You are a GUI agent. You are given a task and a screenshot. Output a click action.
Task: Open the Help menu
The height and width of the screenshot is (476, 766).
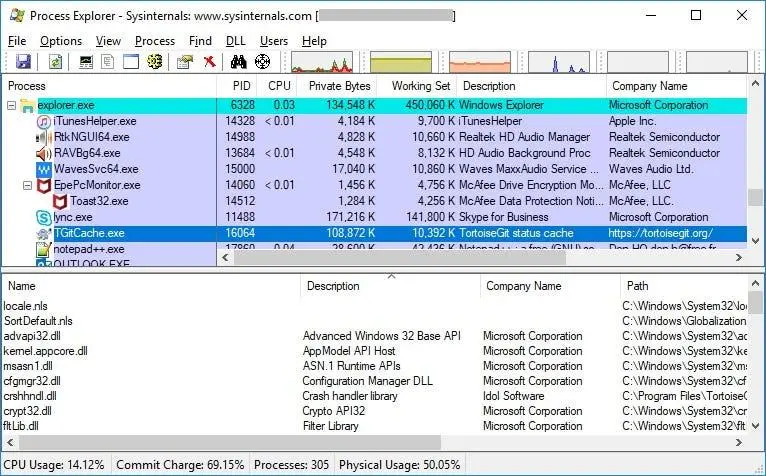[314, 41]
